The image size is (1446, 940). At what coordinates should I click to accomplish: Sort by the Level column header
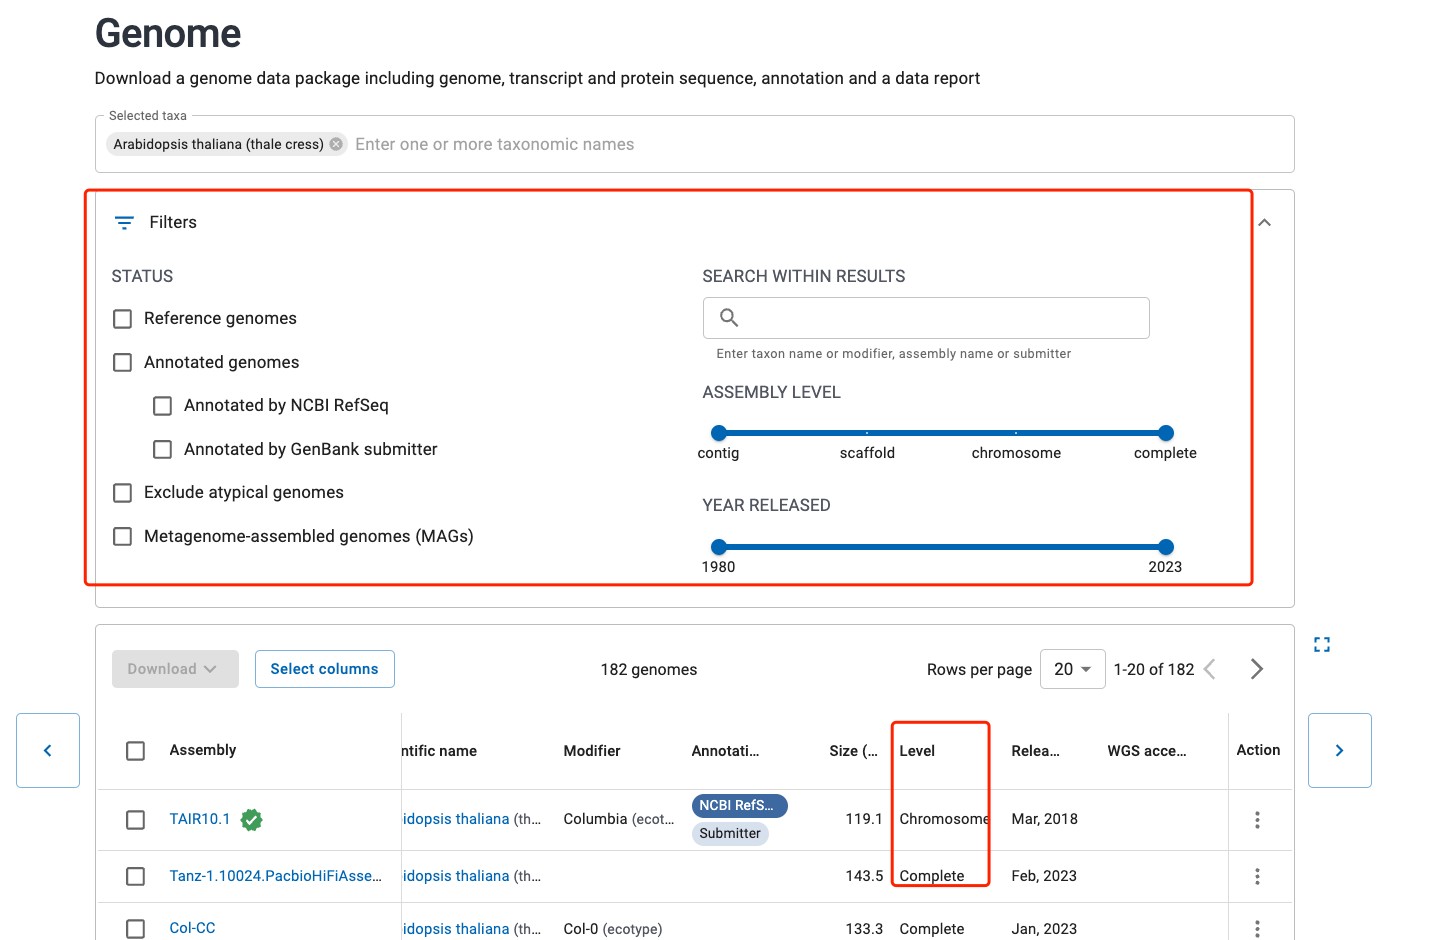917,751
